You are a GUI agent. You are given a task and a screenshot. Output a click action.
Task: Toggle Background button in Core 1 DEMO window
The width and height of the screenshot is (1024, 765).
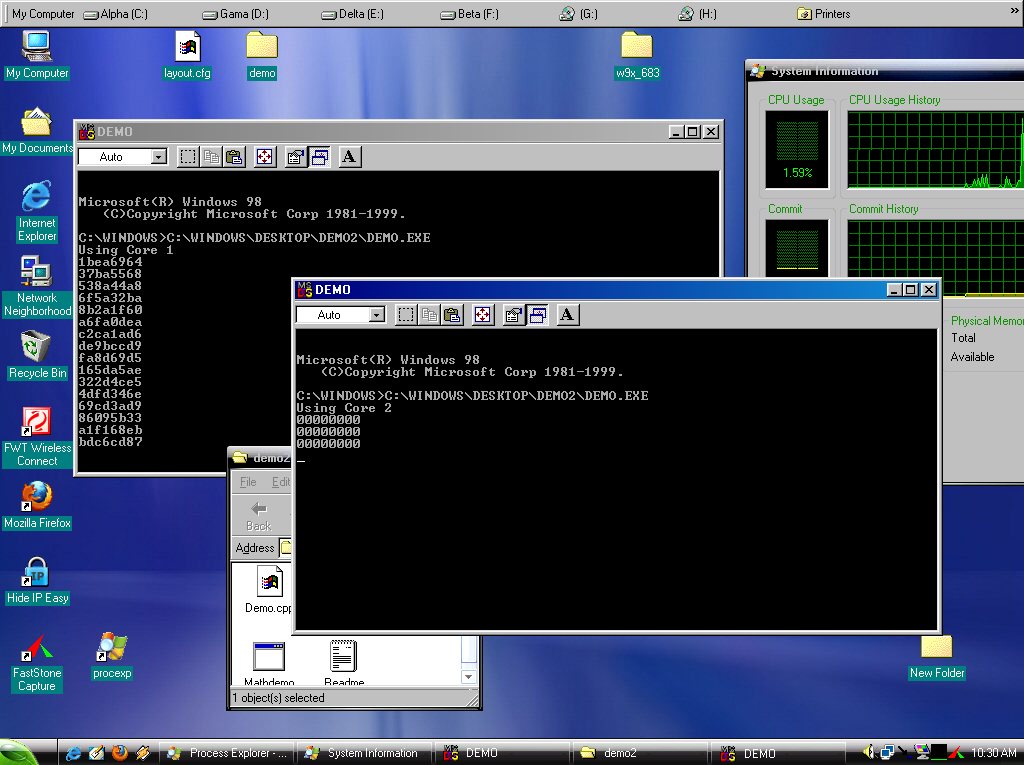(319, 157)
